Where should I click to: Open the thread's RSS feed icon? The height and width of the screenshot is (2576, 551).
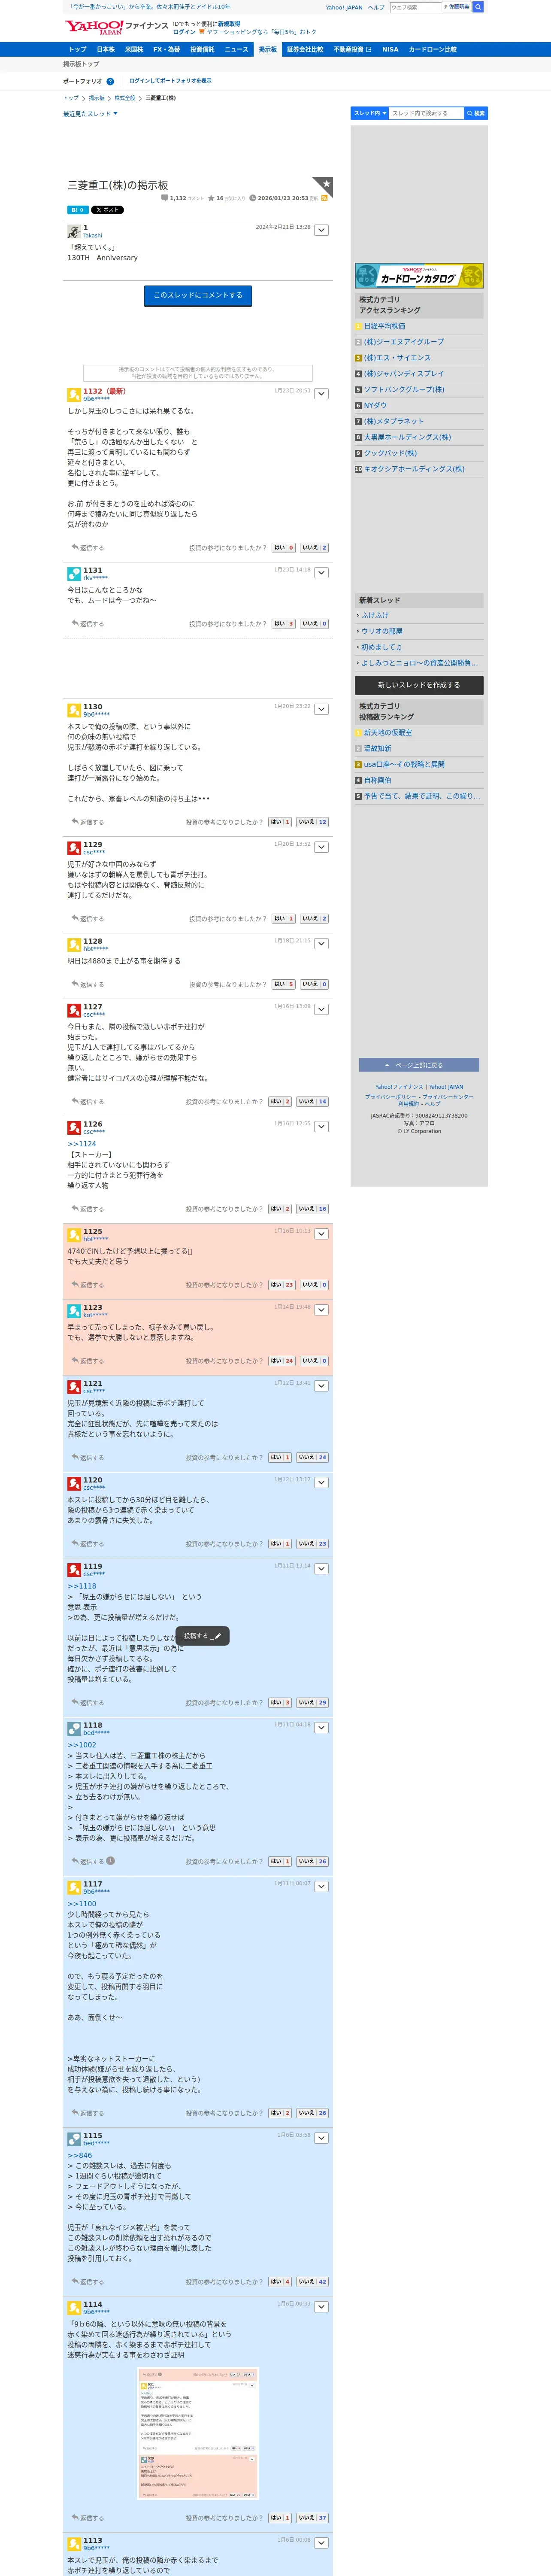(324, 198)
